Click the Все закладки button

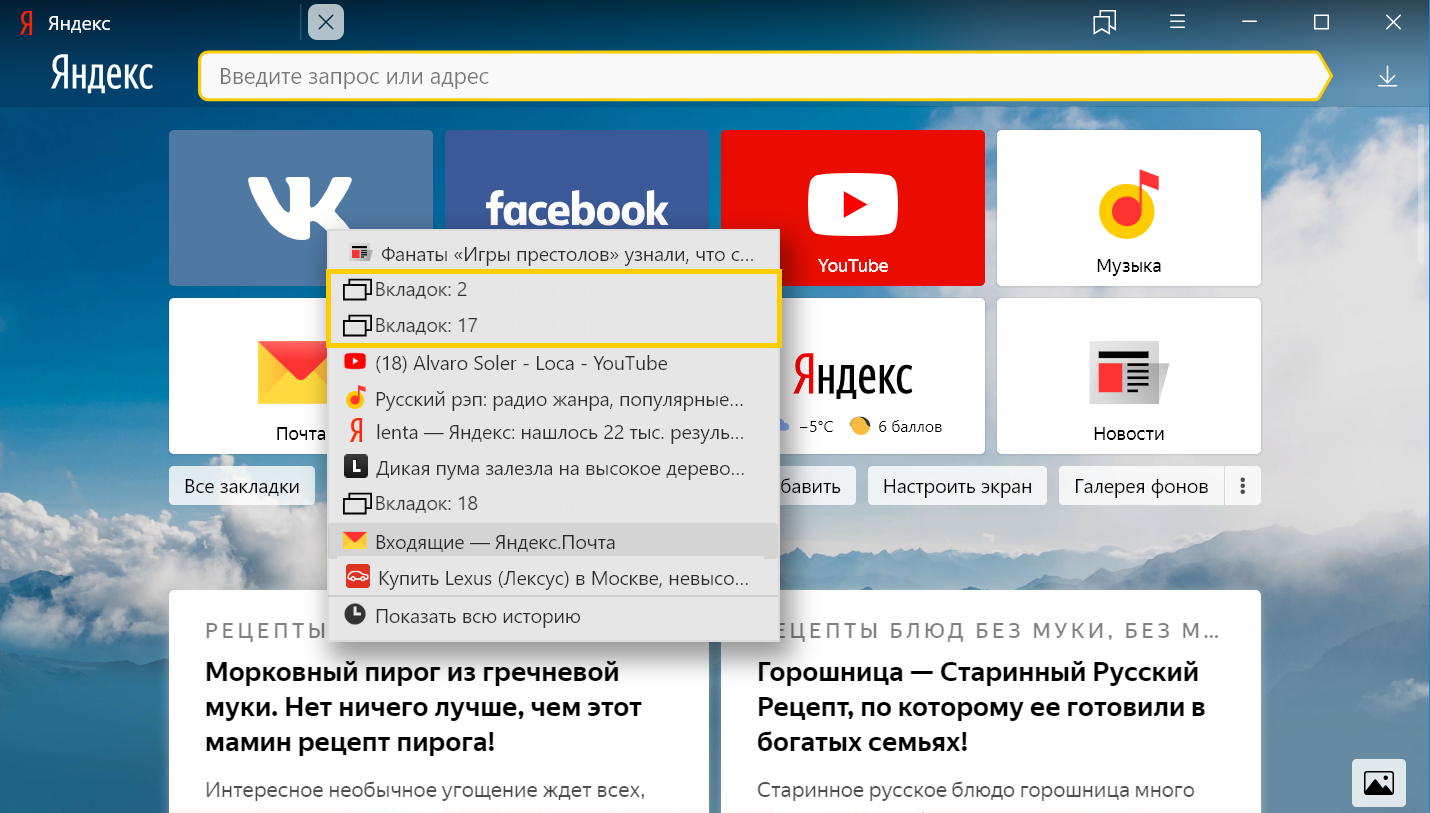click(x=242, y=486)
